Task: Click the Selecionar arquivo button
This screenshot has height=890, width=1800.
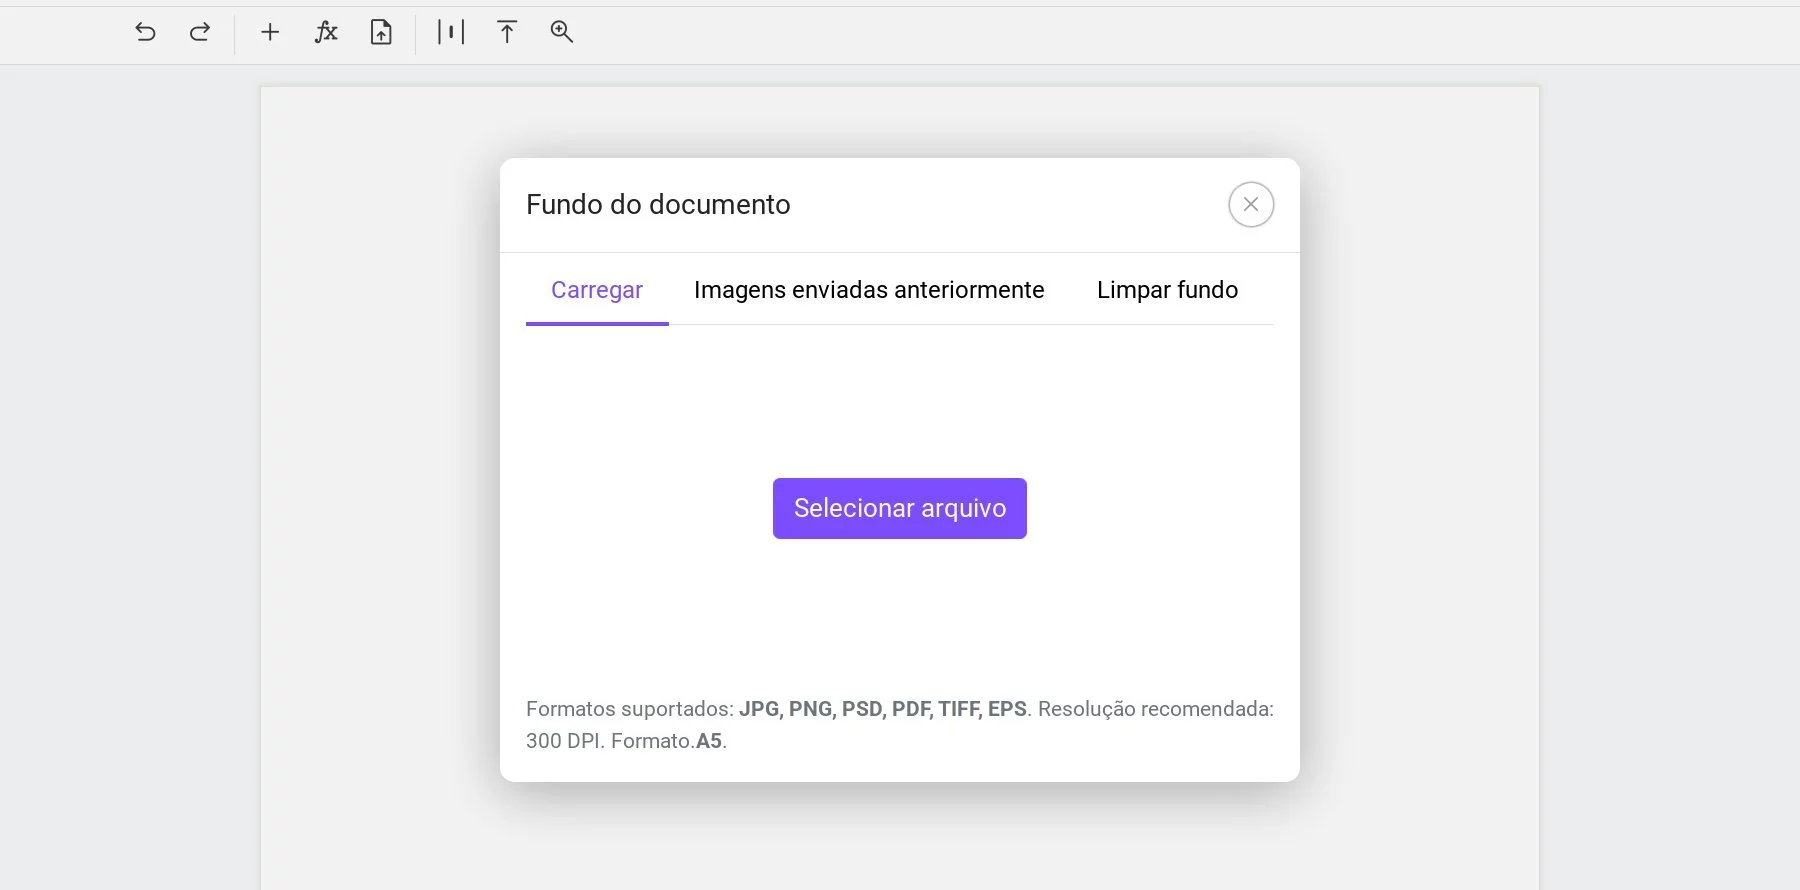Action: [x=900, y=508]
